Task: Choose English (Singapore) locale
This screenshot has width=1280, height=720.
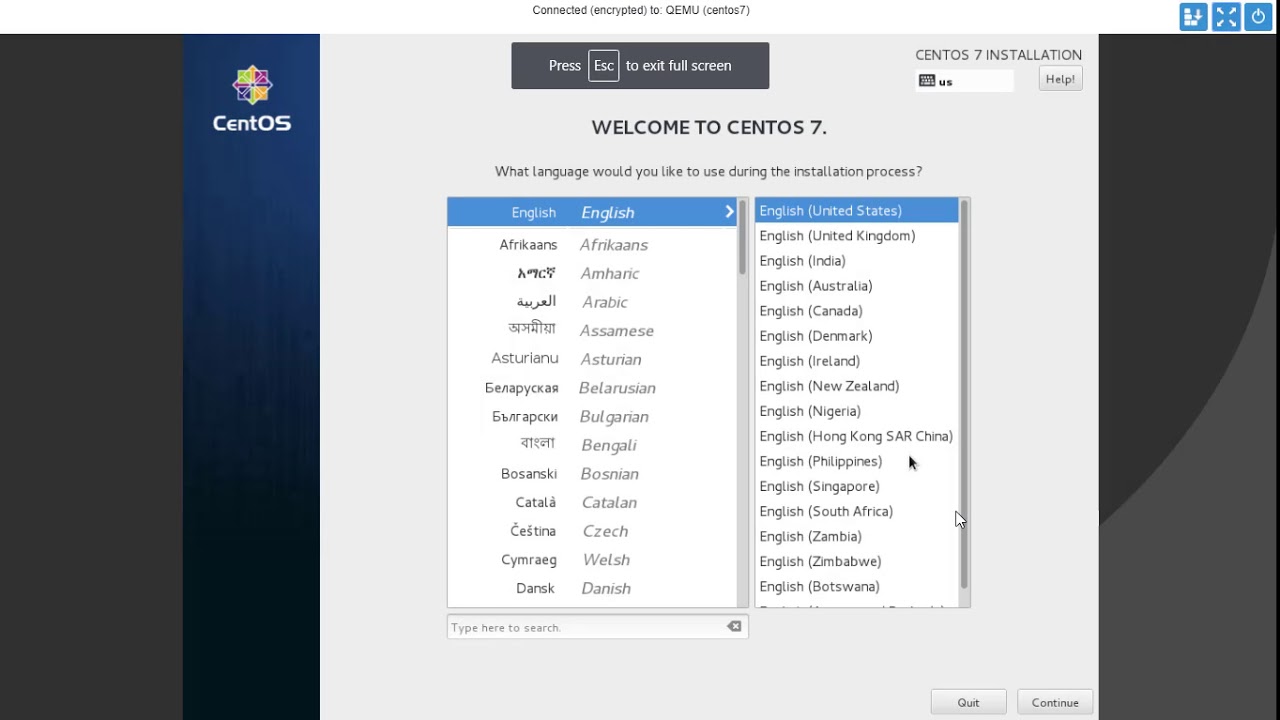Action: point(857,486)
